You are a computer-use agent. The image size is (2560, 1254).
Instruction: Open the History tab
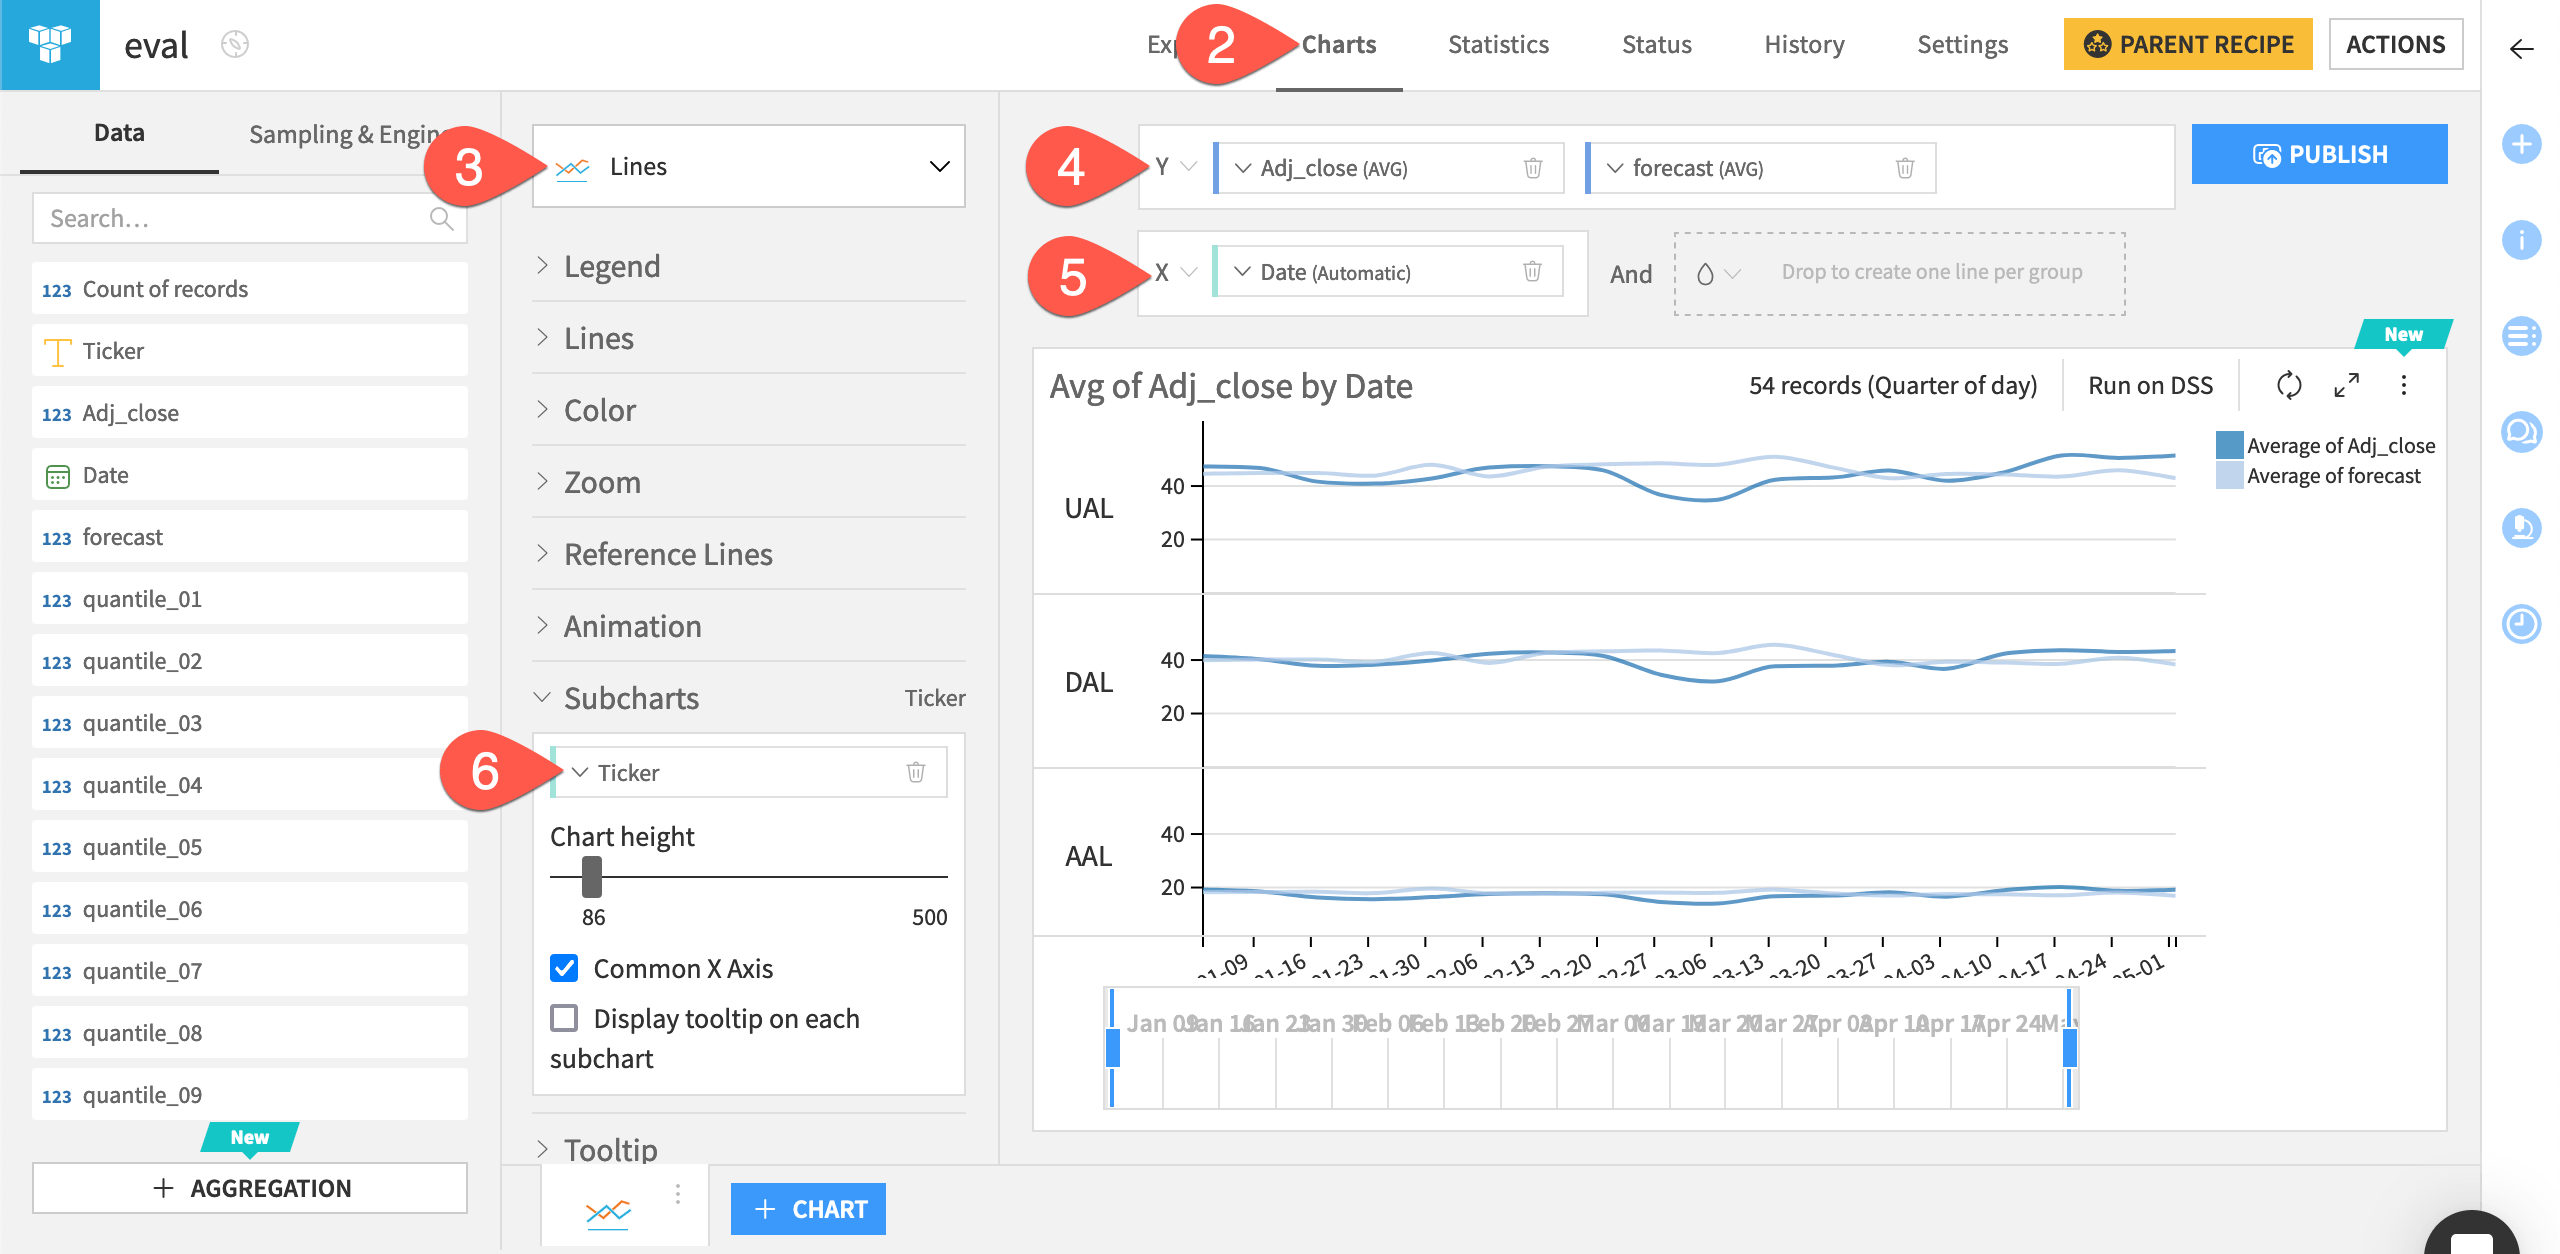click(x=1804, y=44)
